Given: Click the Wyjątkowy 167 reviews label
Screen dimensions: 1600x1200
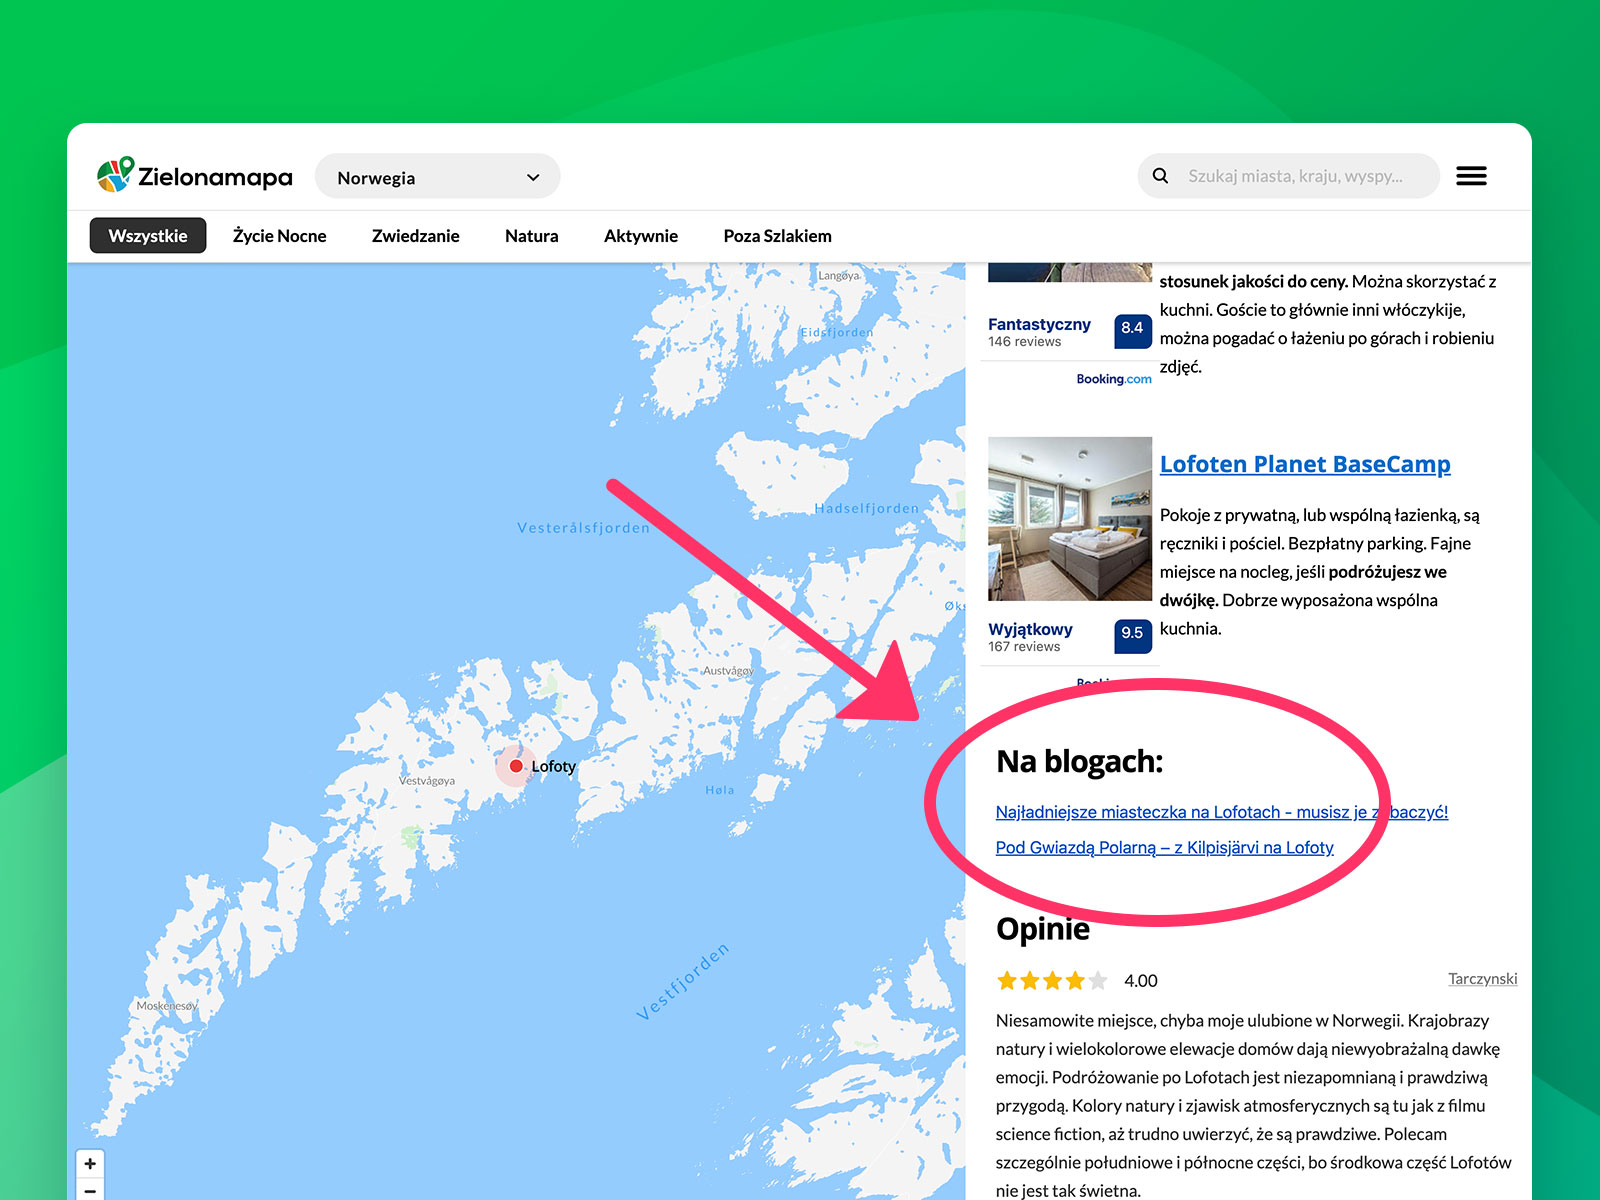Looking at the screenshot, I should pos(1030,637).
